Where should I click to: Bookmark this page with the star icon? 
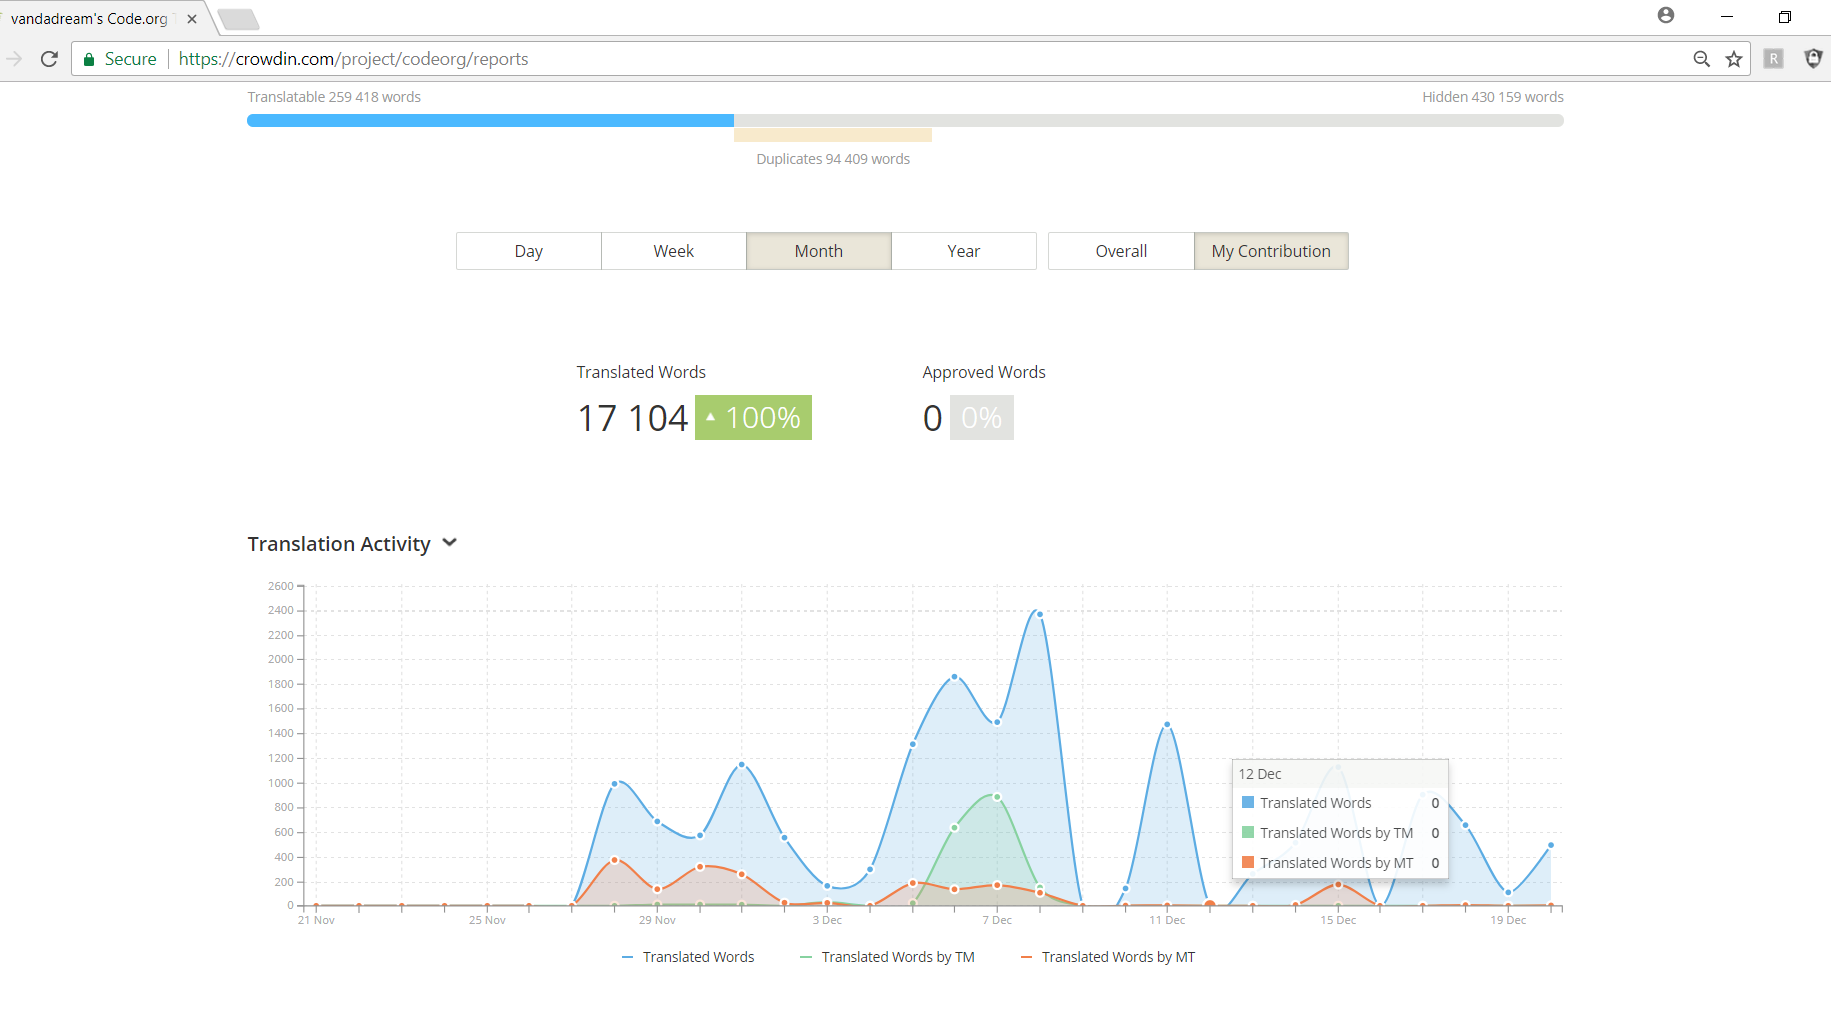[x=1734, y=59]
